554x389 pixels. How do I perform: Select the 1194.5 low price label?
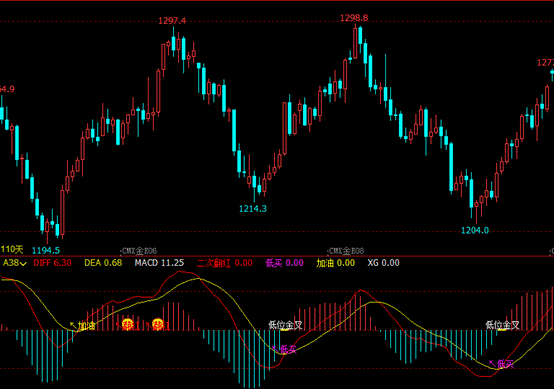click(x=46, y=251)
